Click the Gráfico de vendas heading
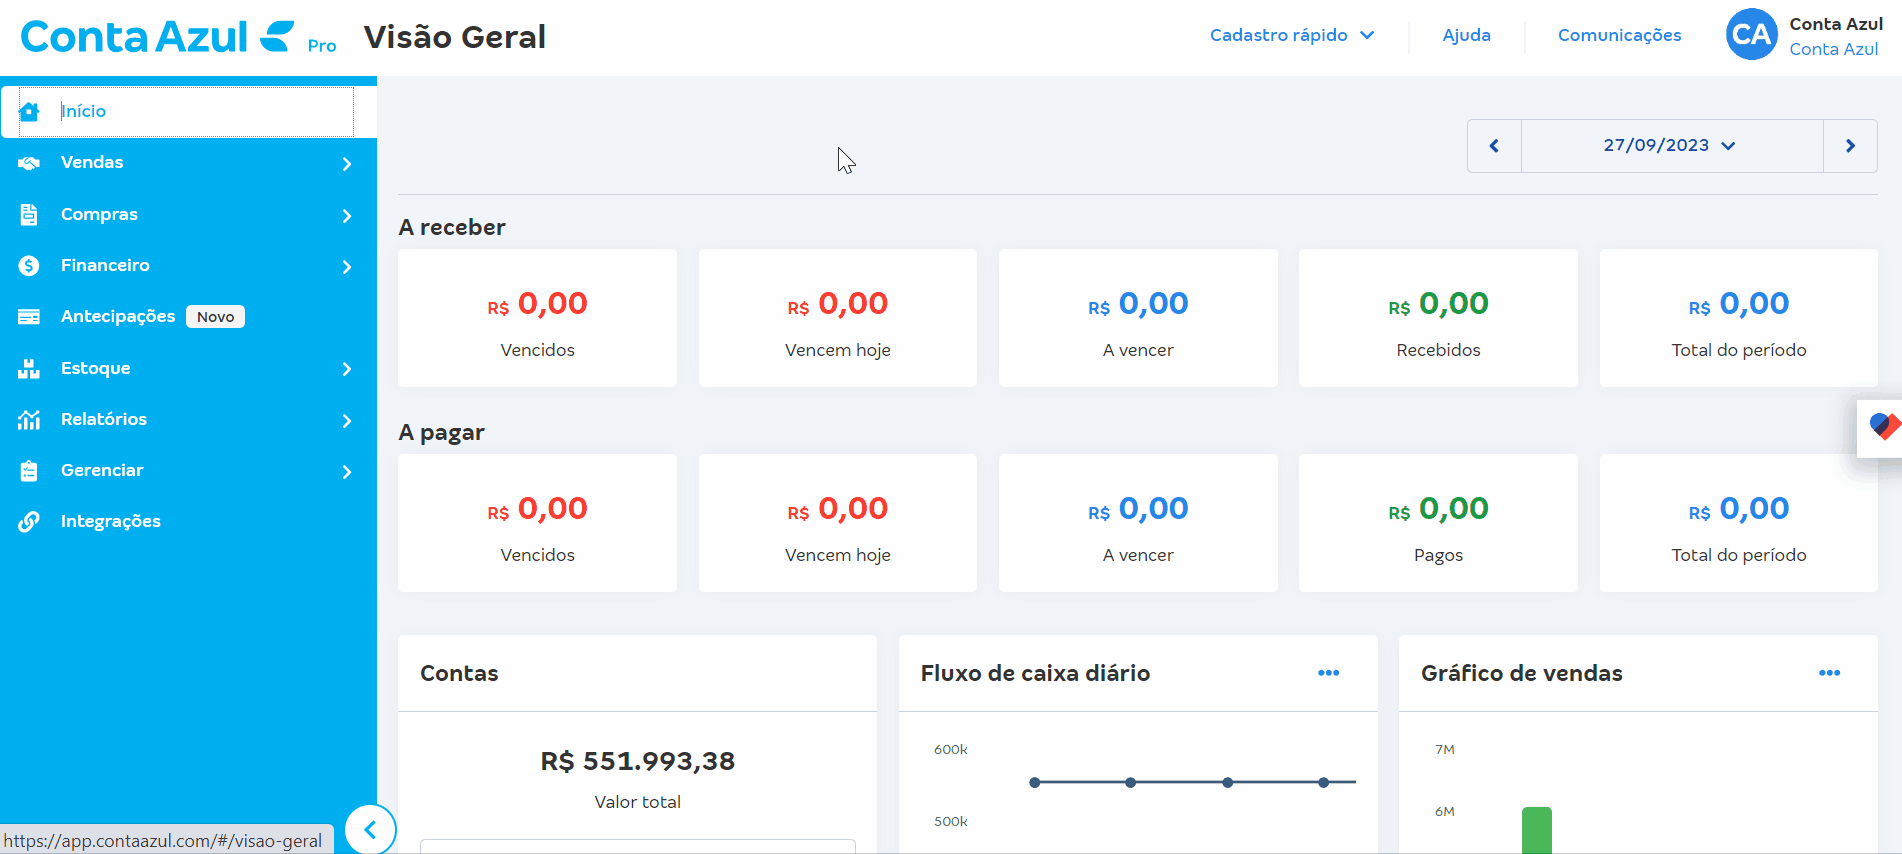Image resolution: width=1902 pixels, height=854 pixels. click(x=1521, y=673)
